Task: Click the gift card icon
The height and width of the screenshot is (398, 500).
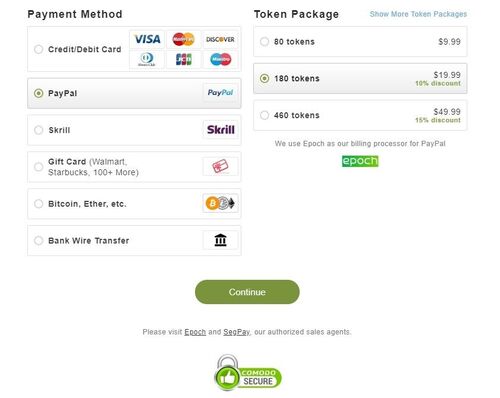Action: [221, 166]
